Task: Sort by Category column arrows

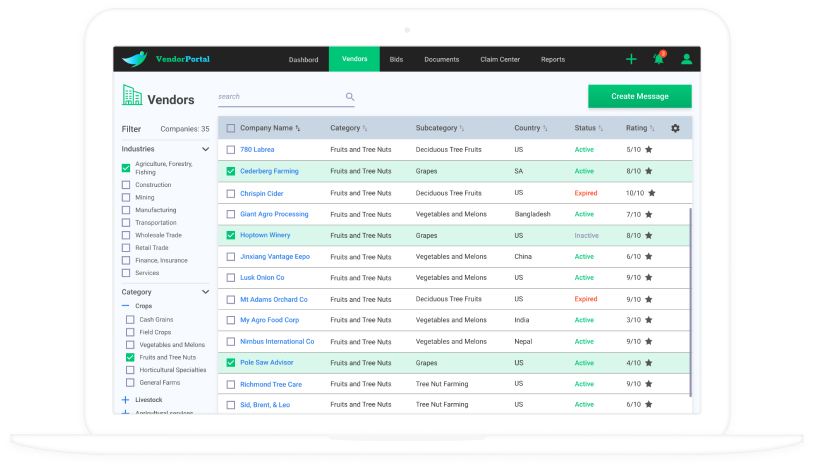Action: pyautogui.click(x=364, y=128)
